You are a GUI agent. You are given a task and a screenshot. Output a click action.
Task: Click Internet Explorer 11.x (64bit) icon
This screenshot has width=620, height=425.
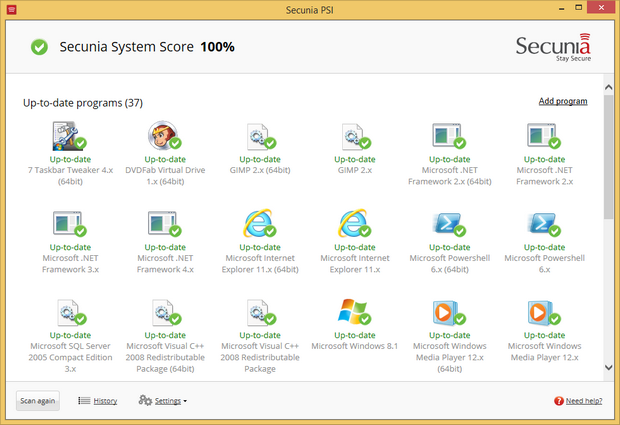pyautogui.click(x=259, y=223)
